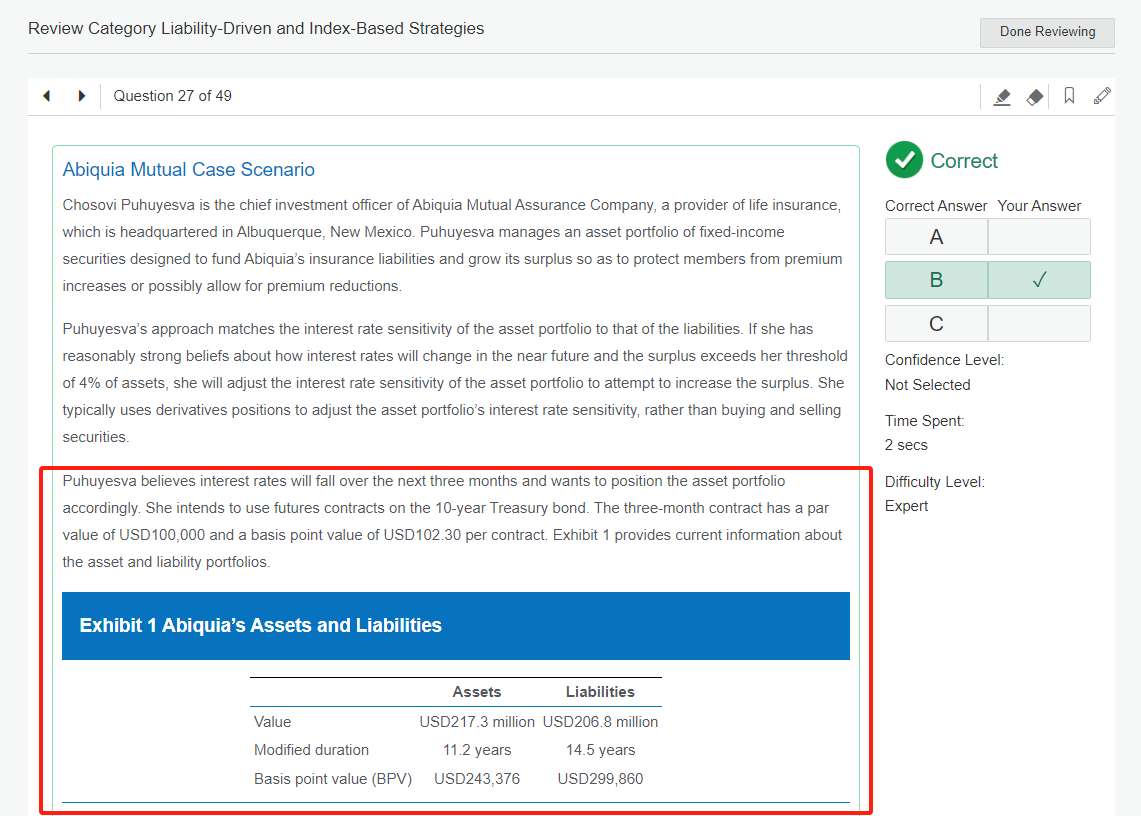Click the Your Answer cell beside option A
The image size is (1141, 816).
coord(1039,237)
